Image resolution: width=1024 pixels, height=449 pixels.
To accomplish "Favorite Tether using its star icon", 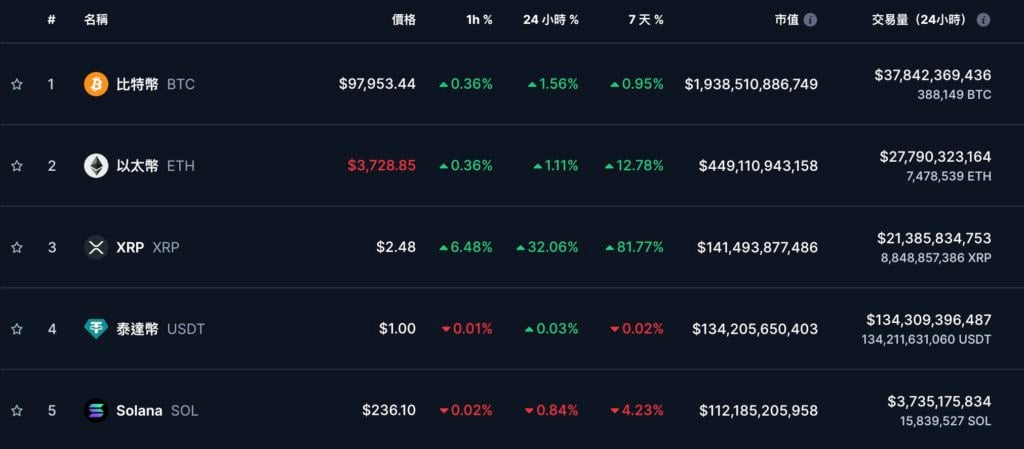I will click(x=16, y=329).
